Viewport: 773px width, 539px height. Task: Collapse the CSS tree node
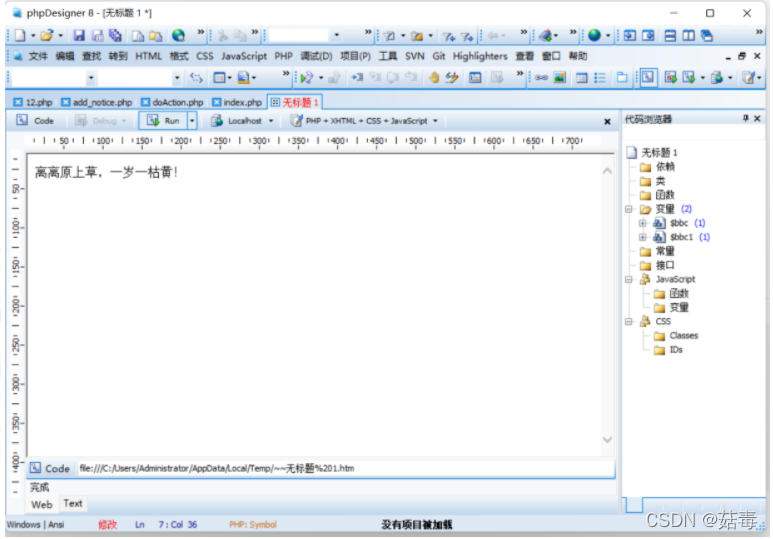[x=629, y=322]
